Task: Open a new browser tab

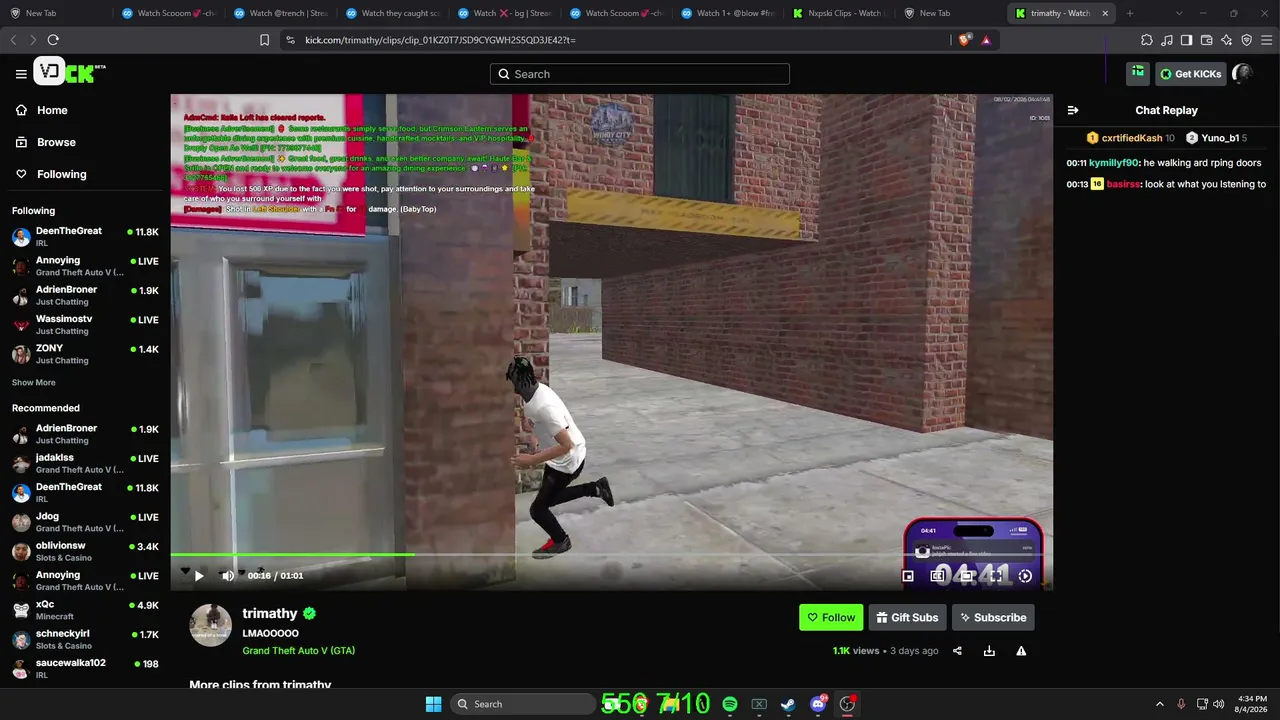Action: coord(1130,13)
